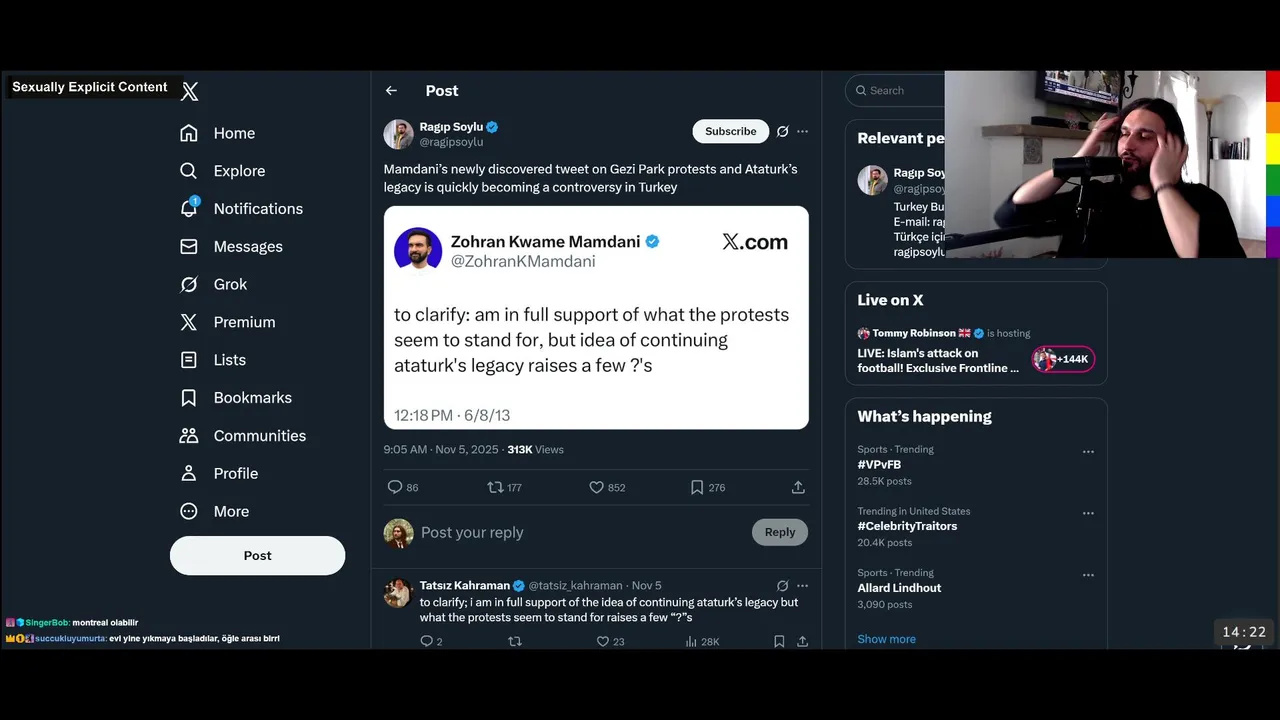Open the post's three-dot more menu

pyautogui.click(x=802, y=131)
